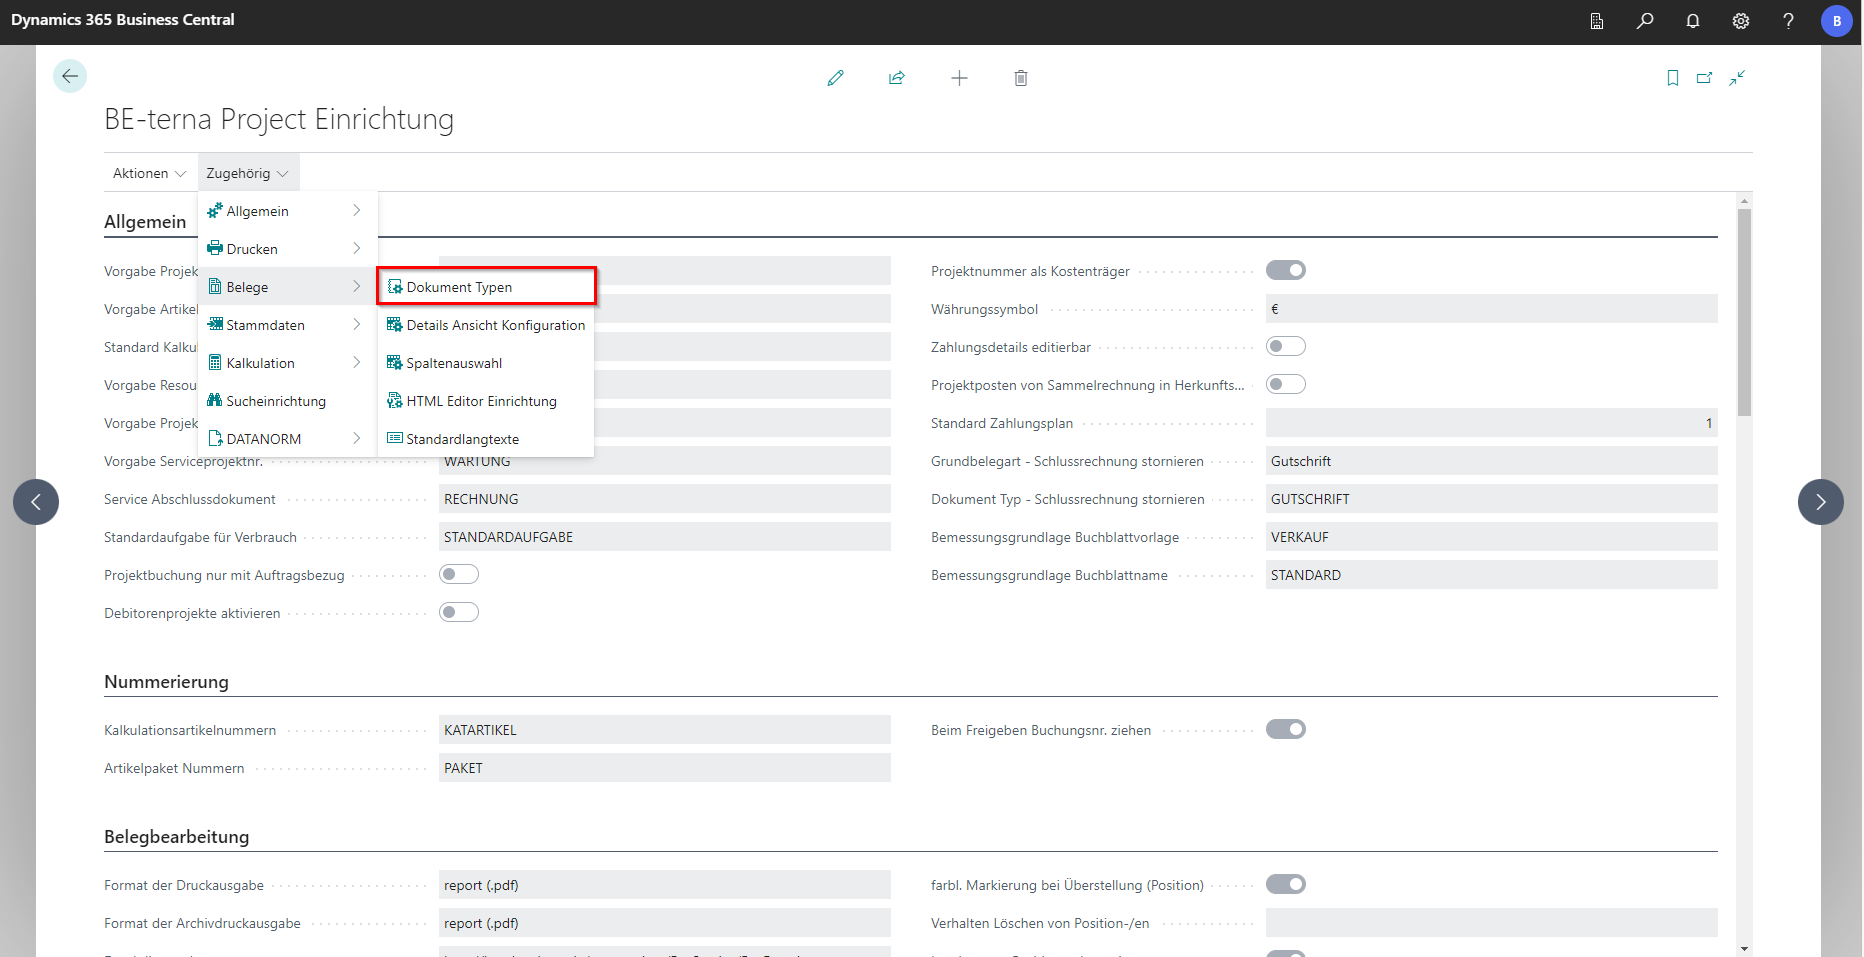
Task: Toggle Debitorenprojekte aktivieren switch
Action: [x=459, y=612]
